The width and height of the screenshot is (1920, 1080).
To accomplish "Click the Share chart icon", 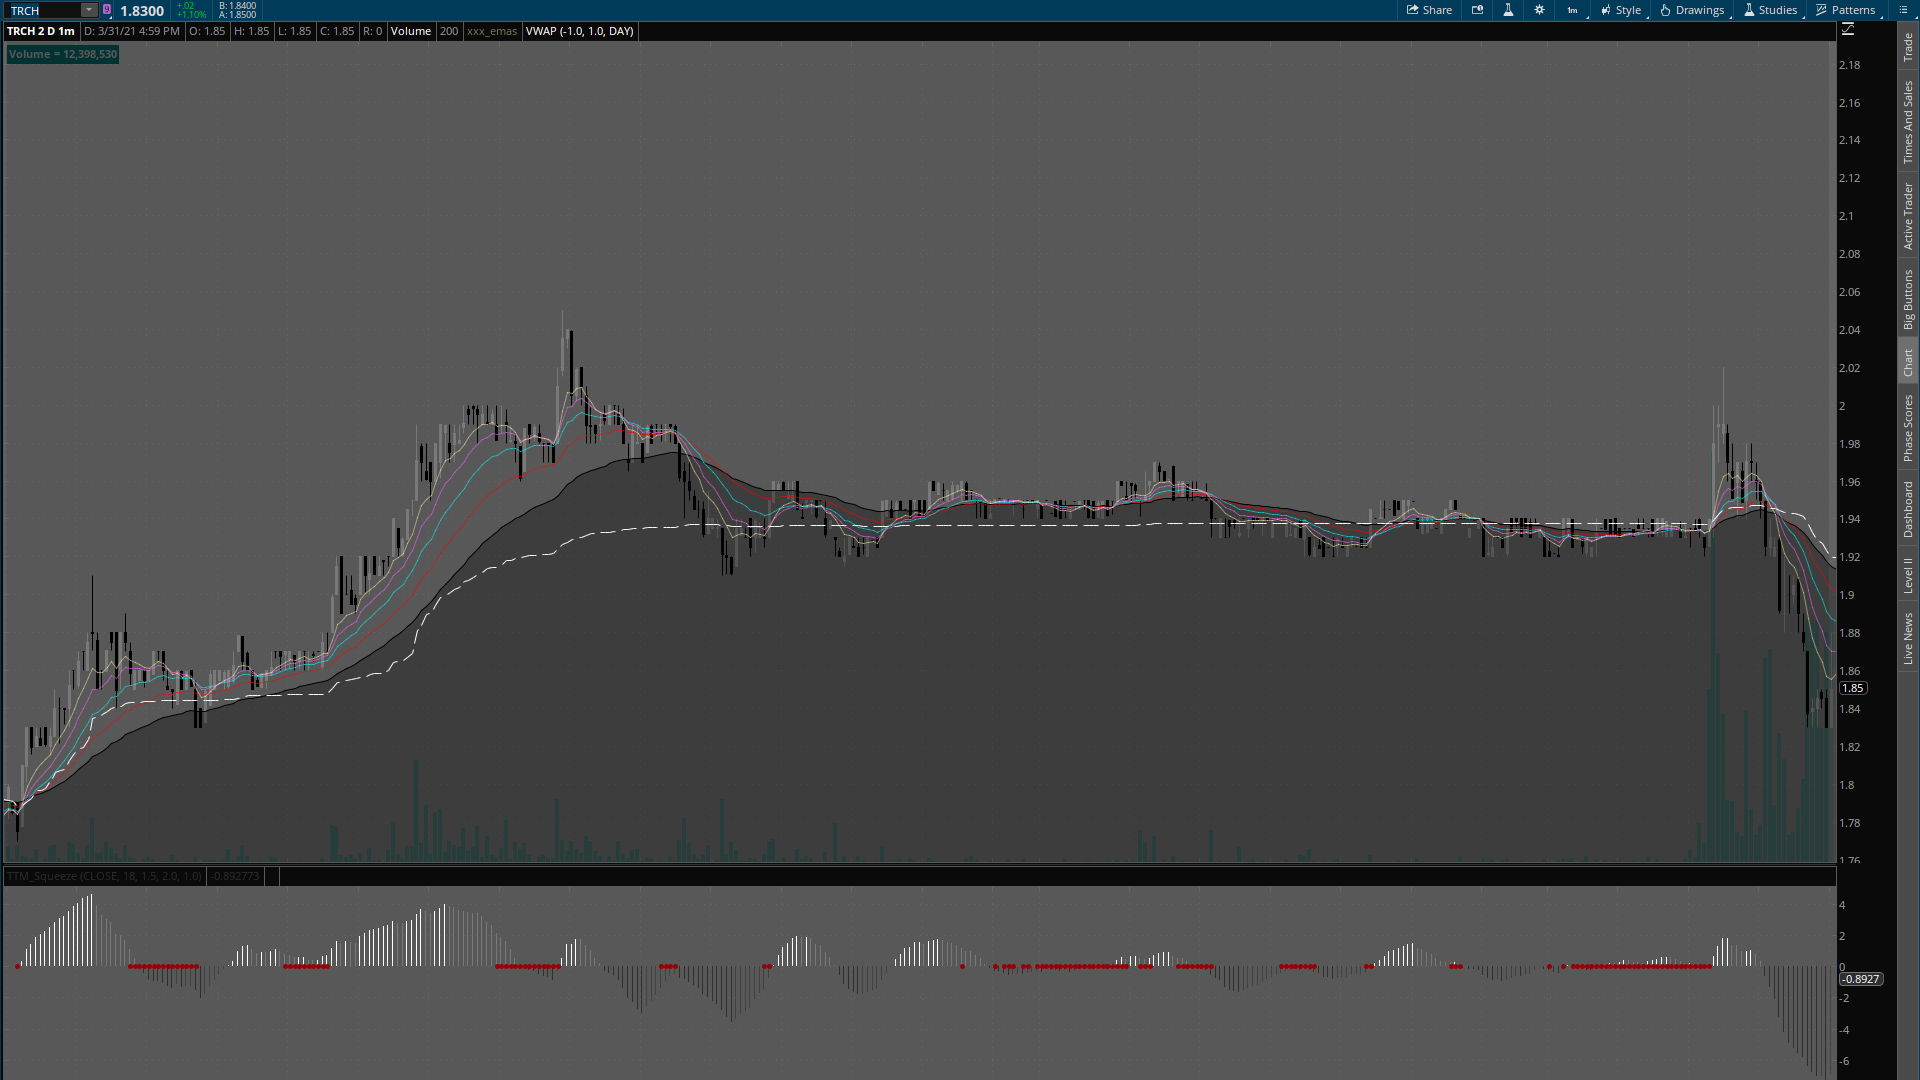I will pyautogui.click(x=1429, y=10).
